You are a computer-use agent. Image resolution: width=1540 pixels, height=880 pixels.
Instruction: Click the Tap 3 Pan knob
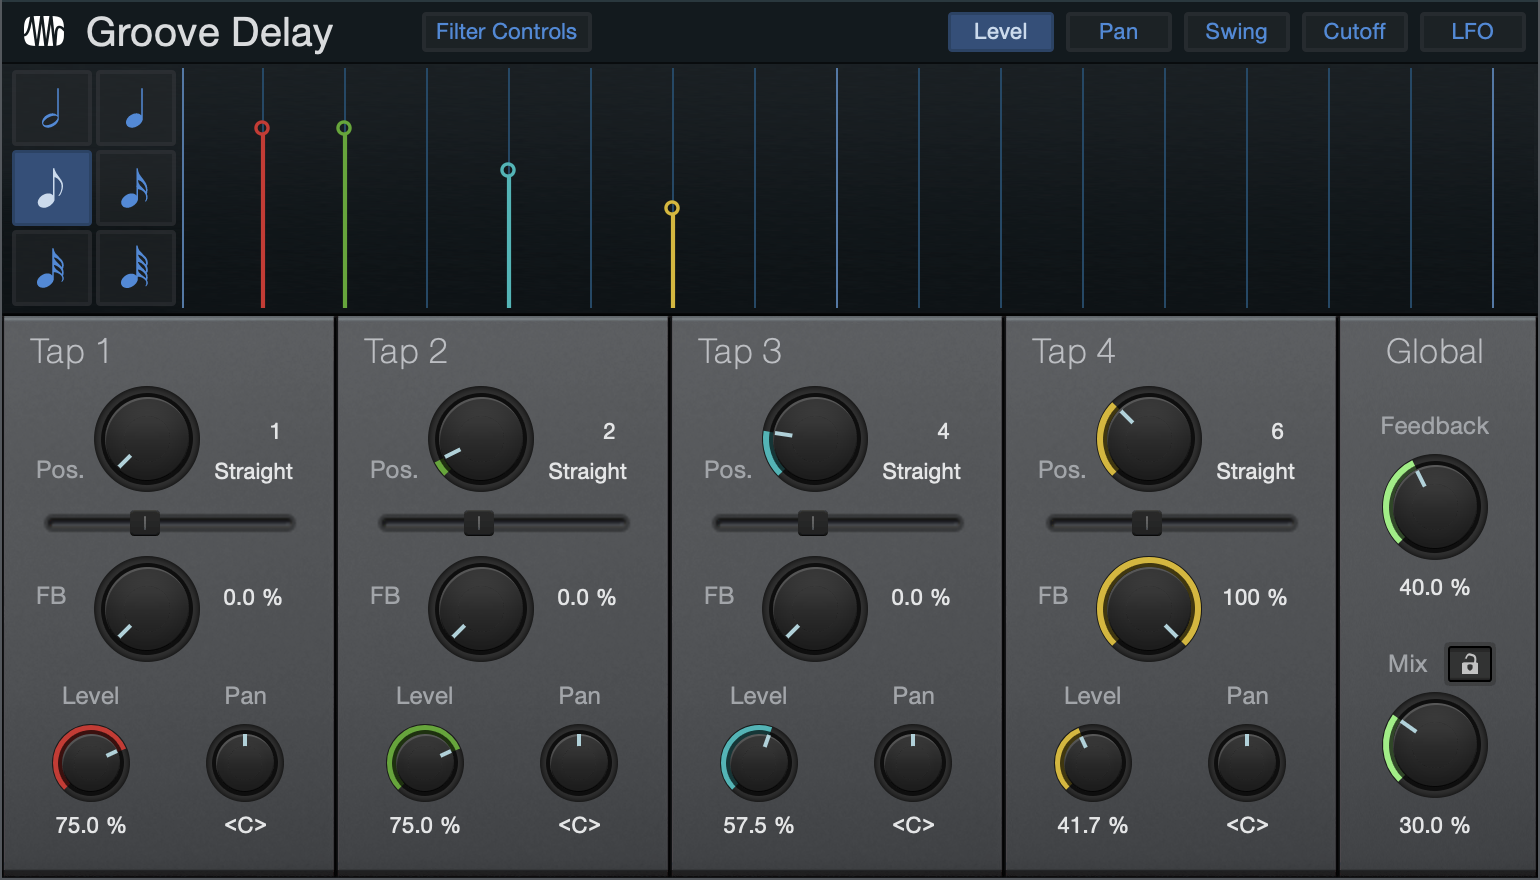(x=913, y=763)
